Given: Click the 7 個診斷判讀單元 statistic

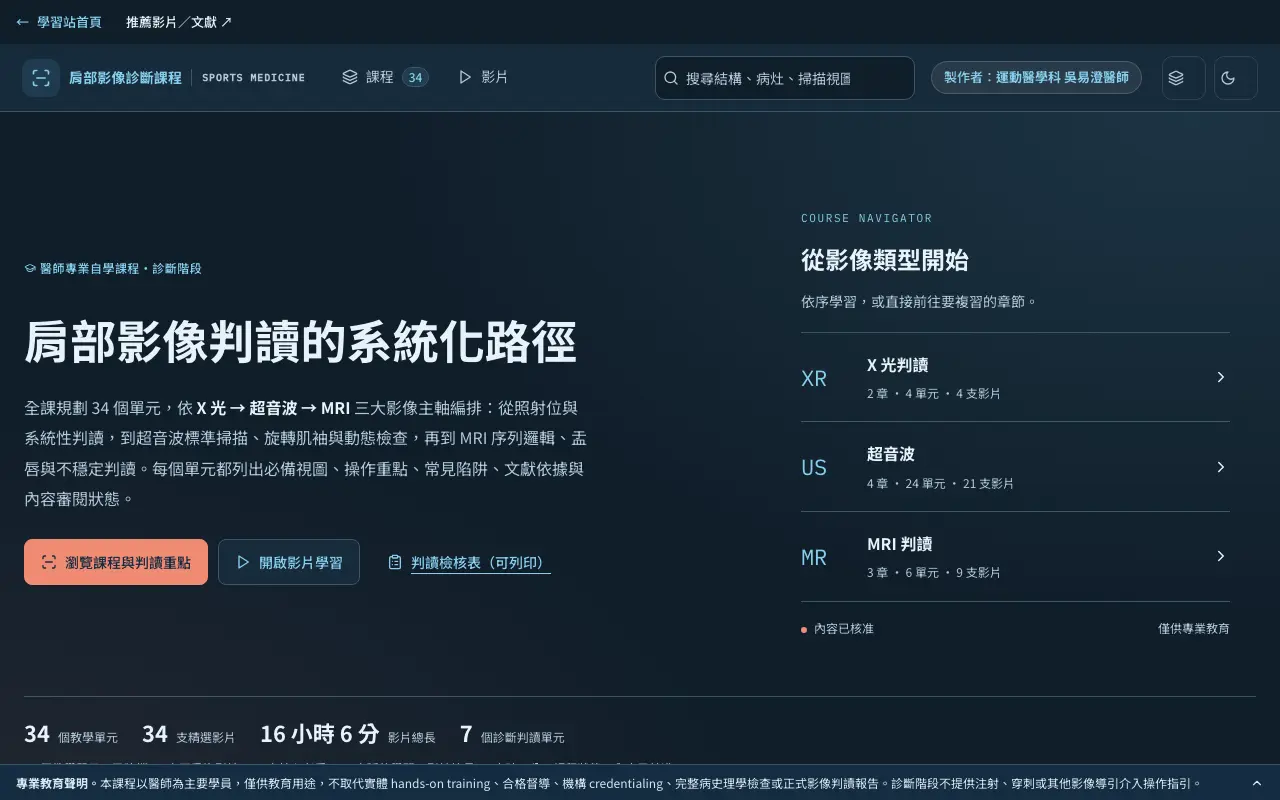Looking at the screenshot, I should click(x=512, y=734).
